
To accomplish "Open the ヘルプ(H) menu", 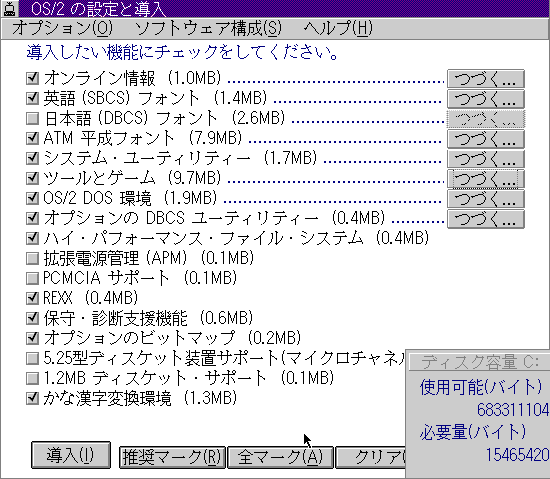I will click(x=338, y=28).
